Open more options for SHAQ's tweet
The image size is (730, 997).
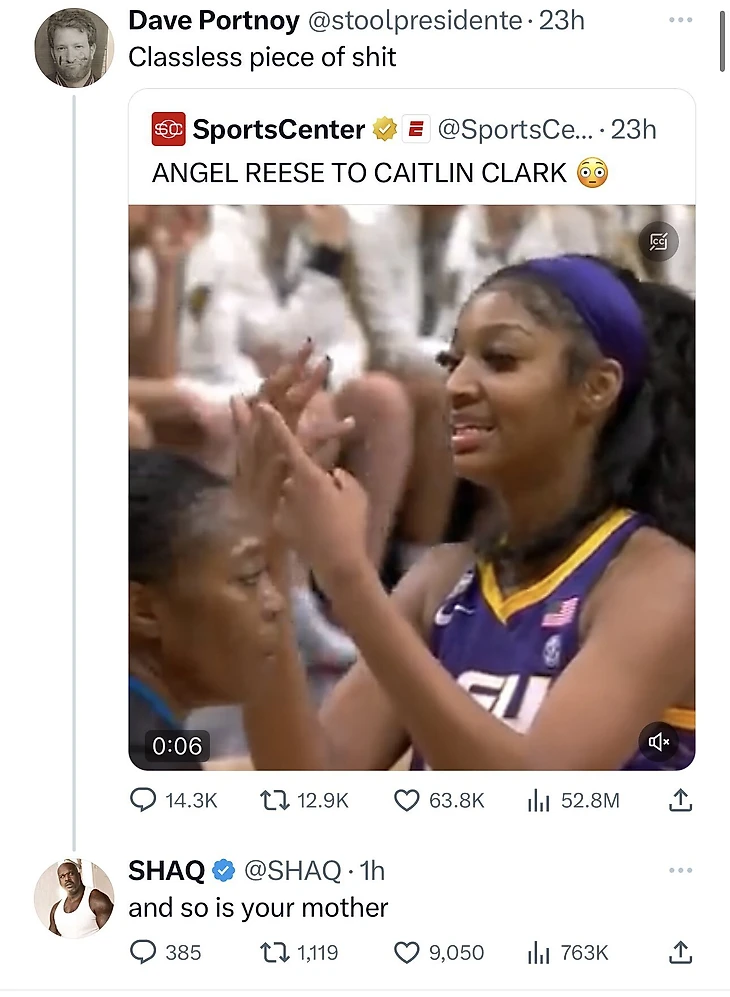tap(680, 871)
